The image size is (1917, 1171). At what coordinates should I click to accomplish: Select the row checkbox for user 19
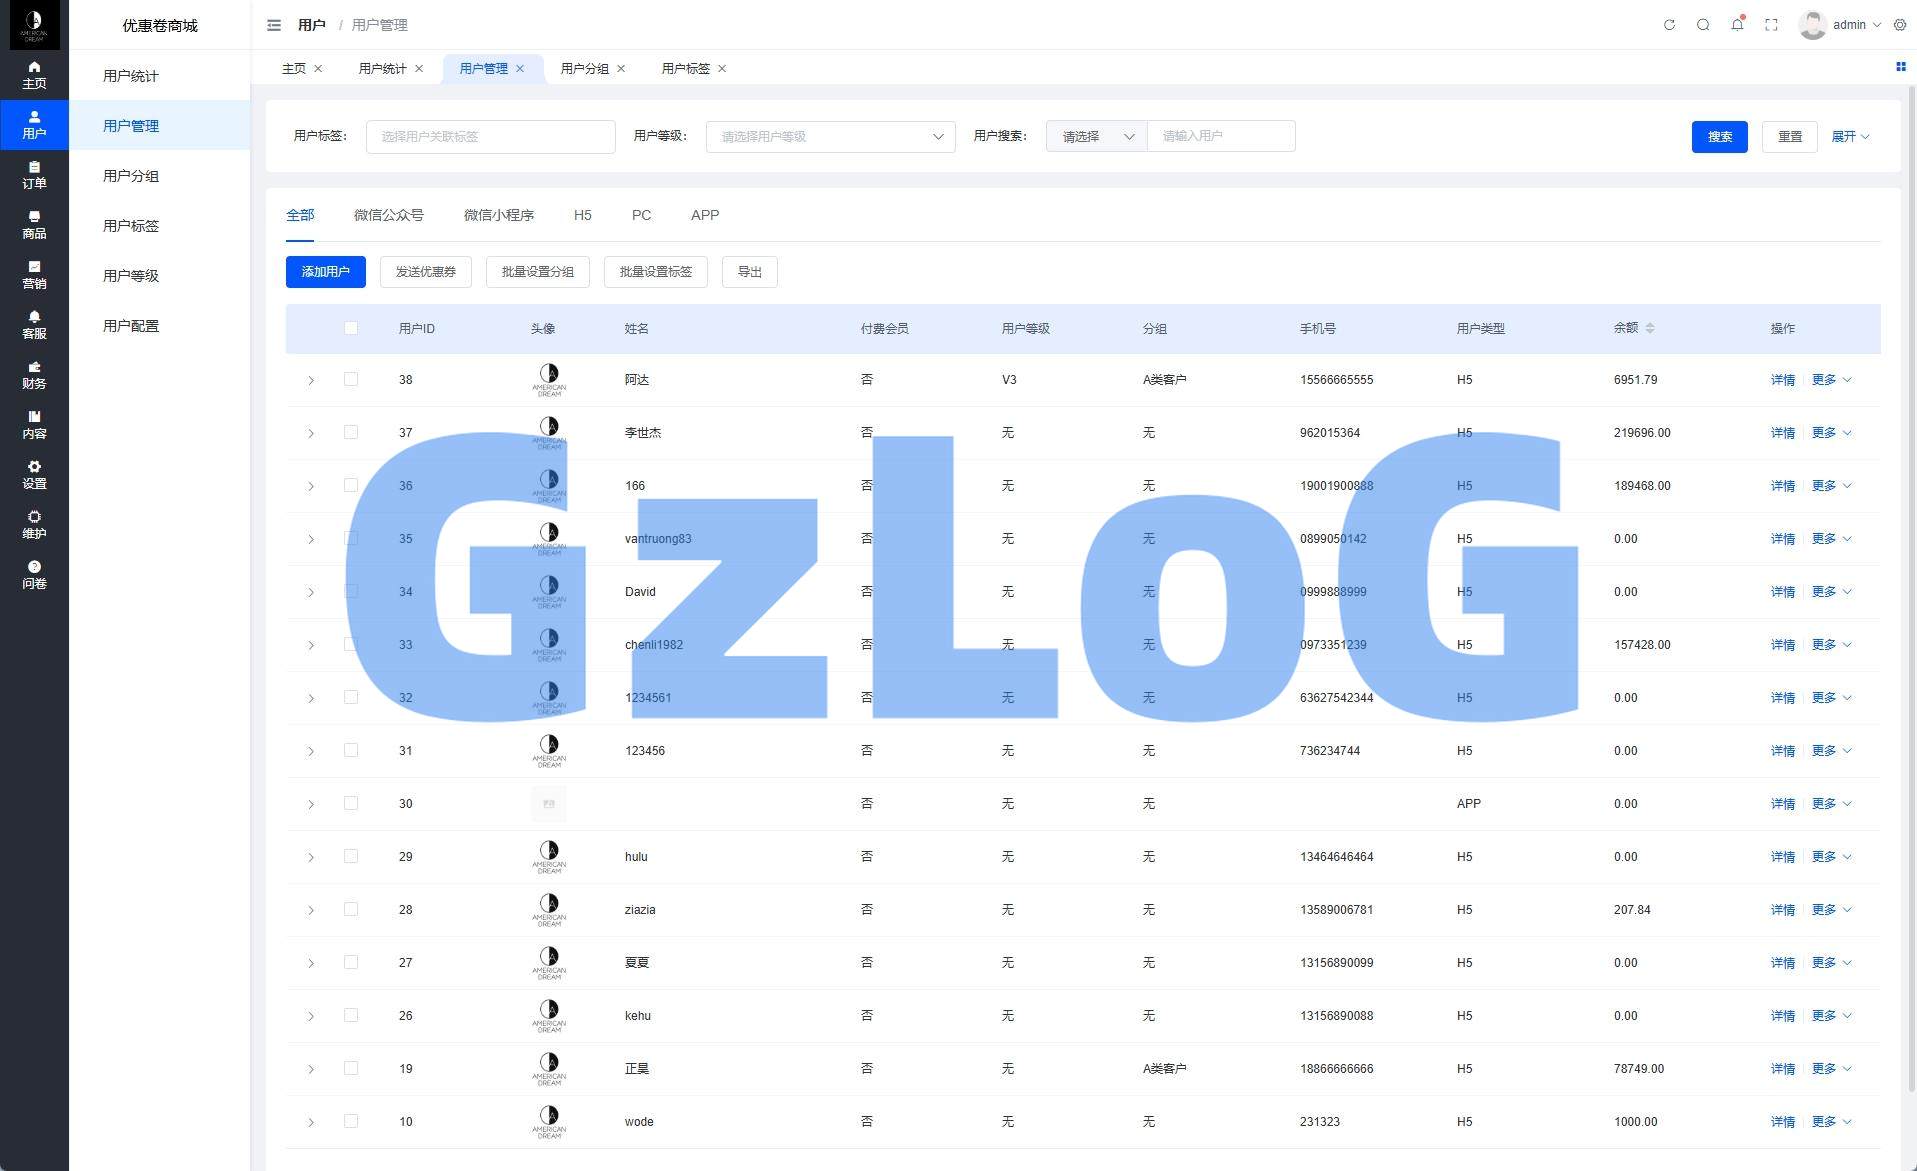(x=351, y=1068)
